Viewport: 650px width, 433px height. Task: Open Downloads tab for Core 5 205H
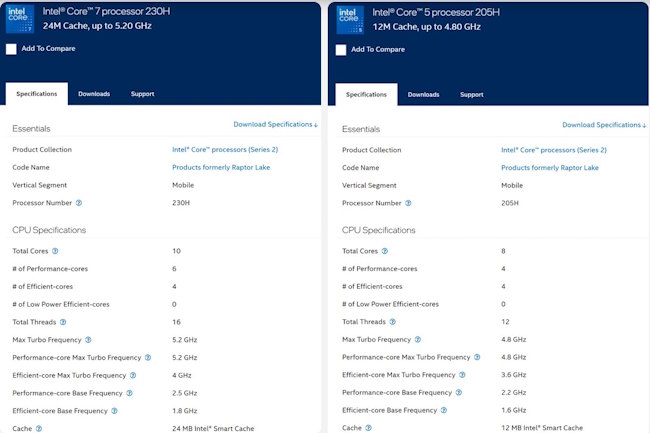coord(423,94)
